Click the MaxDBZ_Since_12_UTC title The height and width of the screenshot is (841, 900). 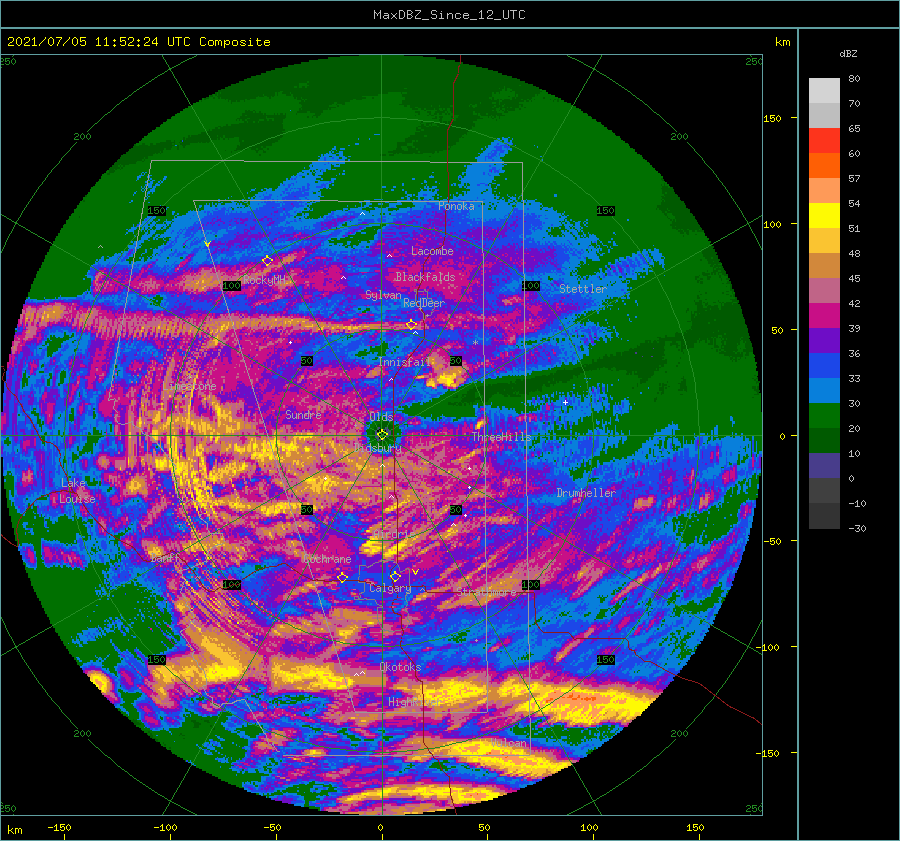449,15
